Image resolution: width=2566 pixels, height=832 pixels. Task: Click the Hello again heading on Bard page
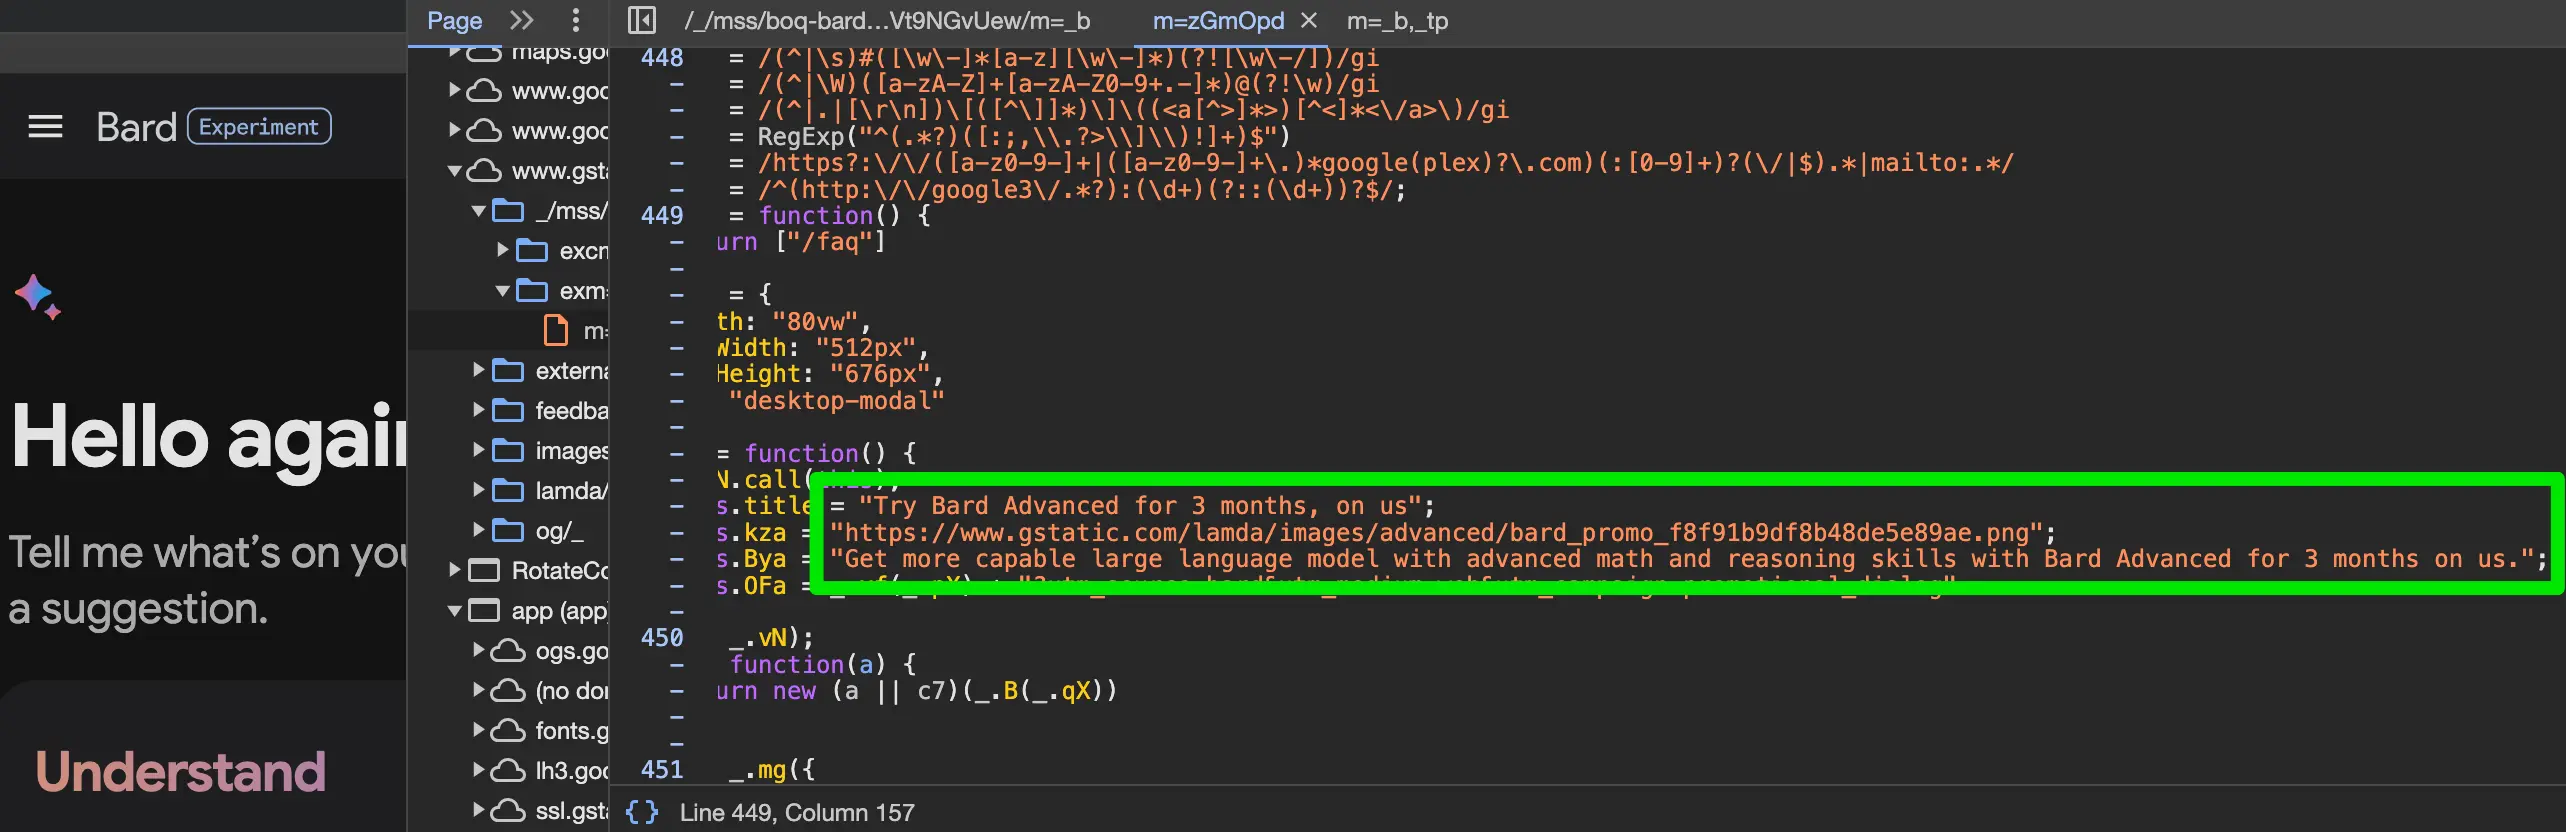209,437
